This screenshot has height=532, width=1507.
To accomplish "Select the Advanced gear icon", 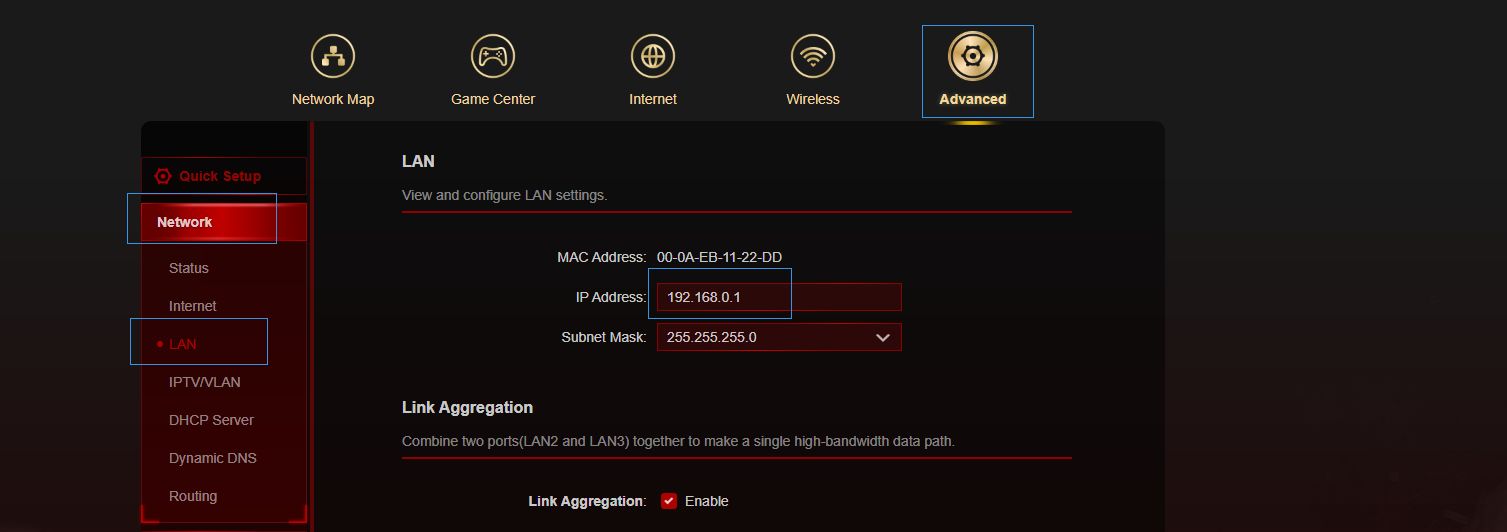I will (x=973, y=56).
